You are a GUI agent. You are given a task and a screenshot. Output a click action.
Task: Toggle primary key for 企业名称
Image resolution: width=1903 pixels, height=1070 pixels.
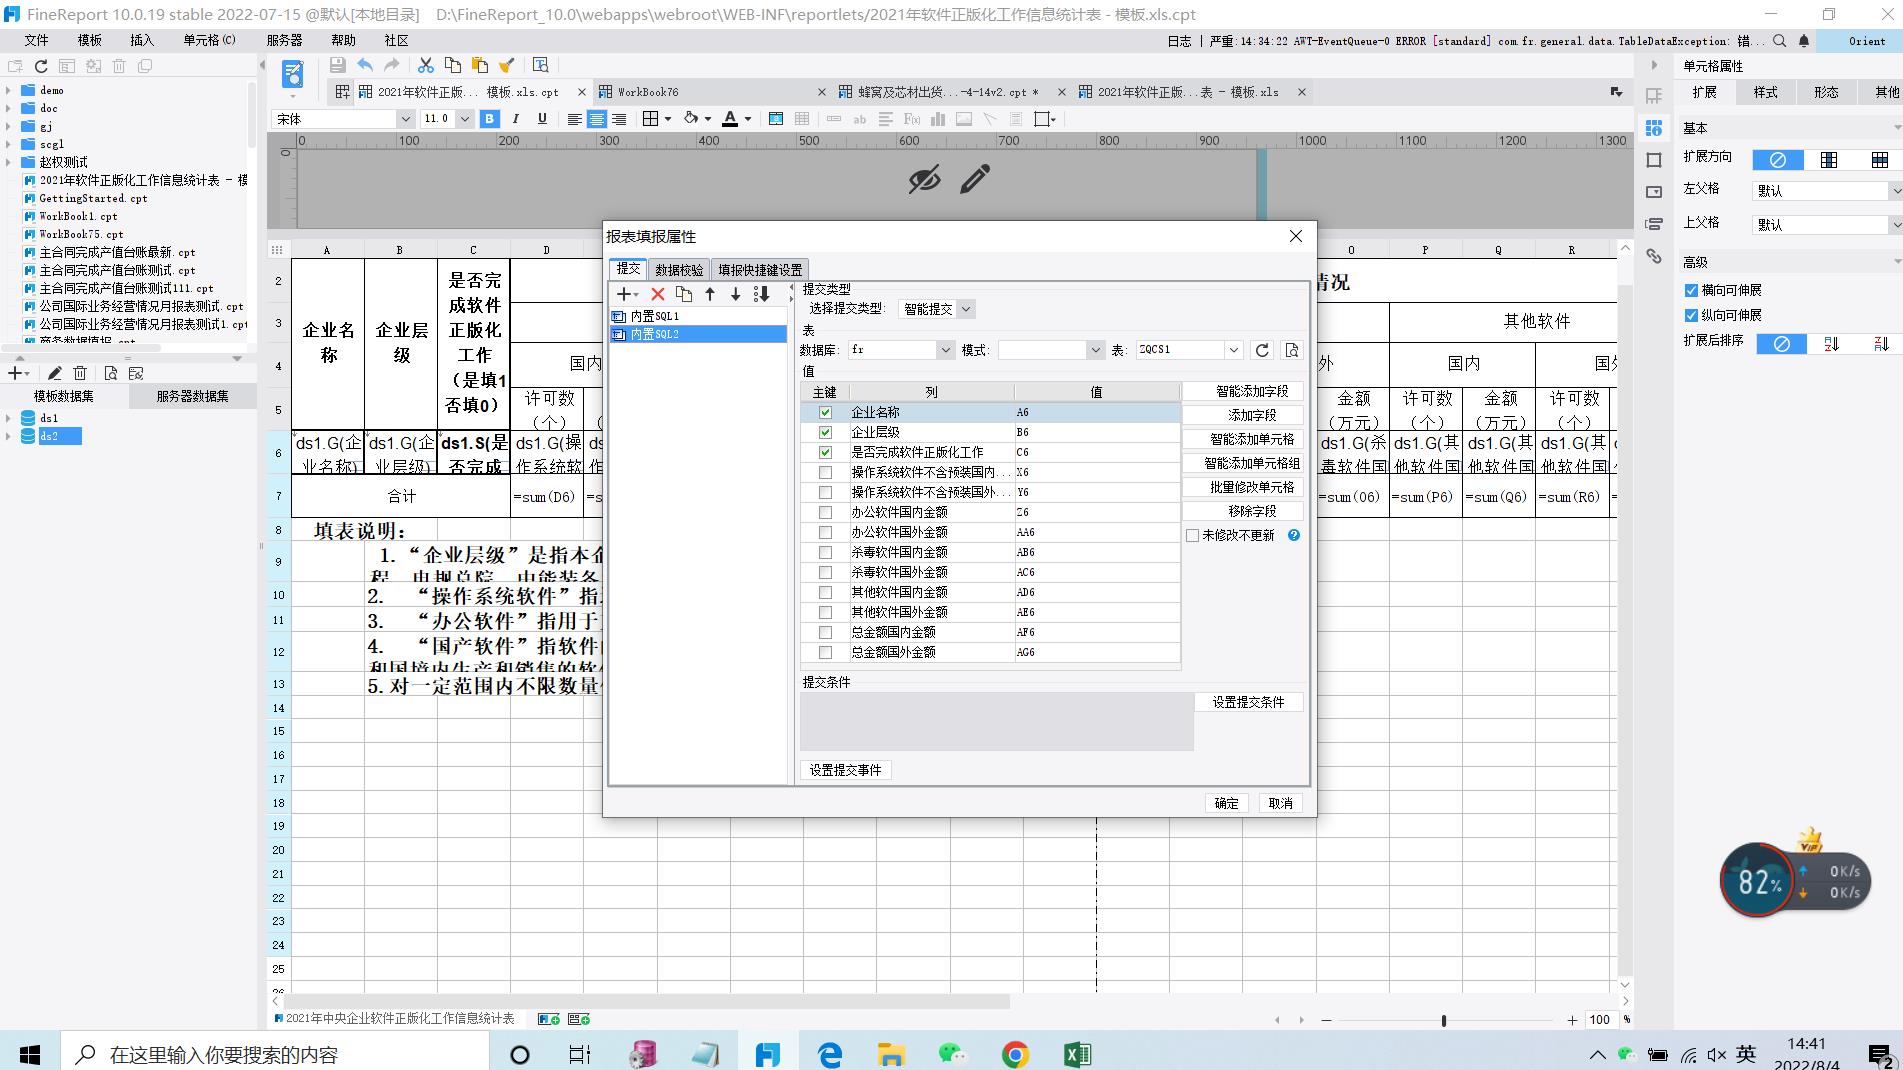[825, 412]
